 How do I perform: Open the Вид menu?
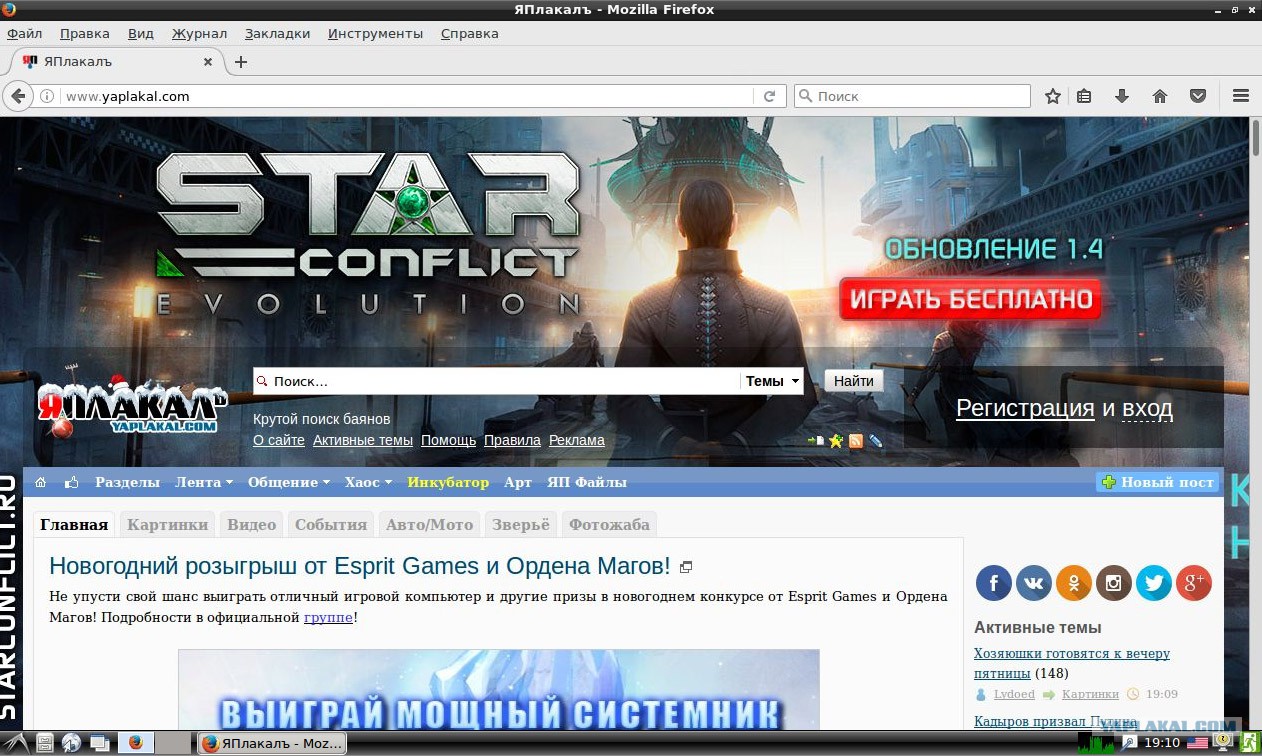(141, 33)
